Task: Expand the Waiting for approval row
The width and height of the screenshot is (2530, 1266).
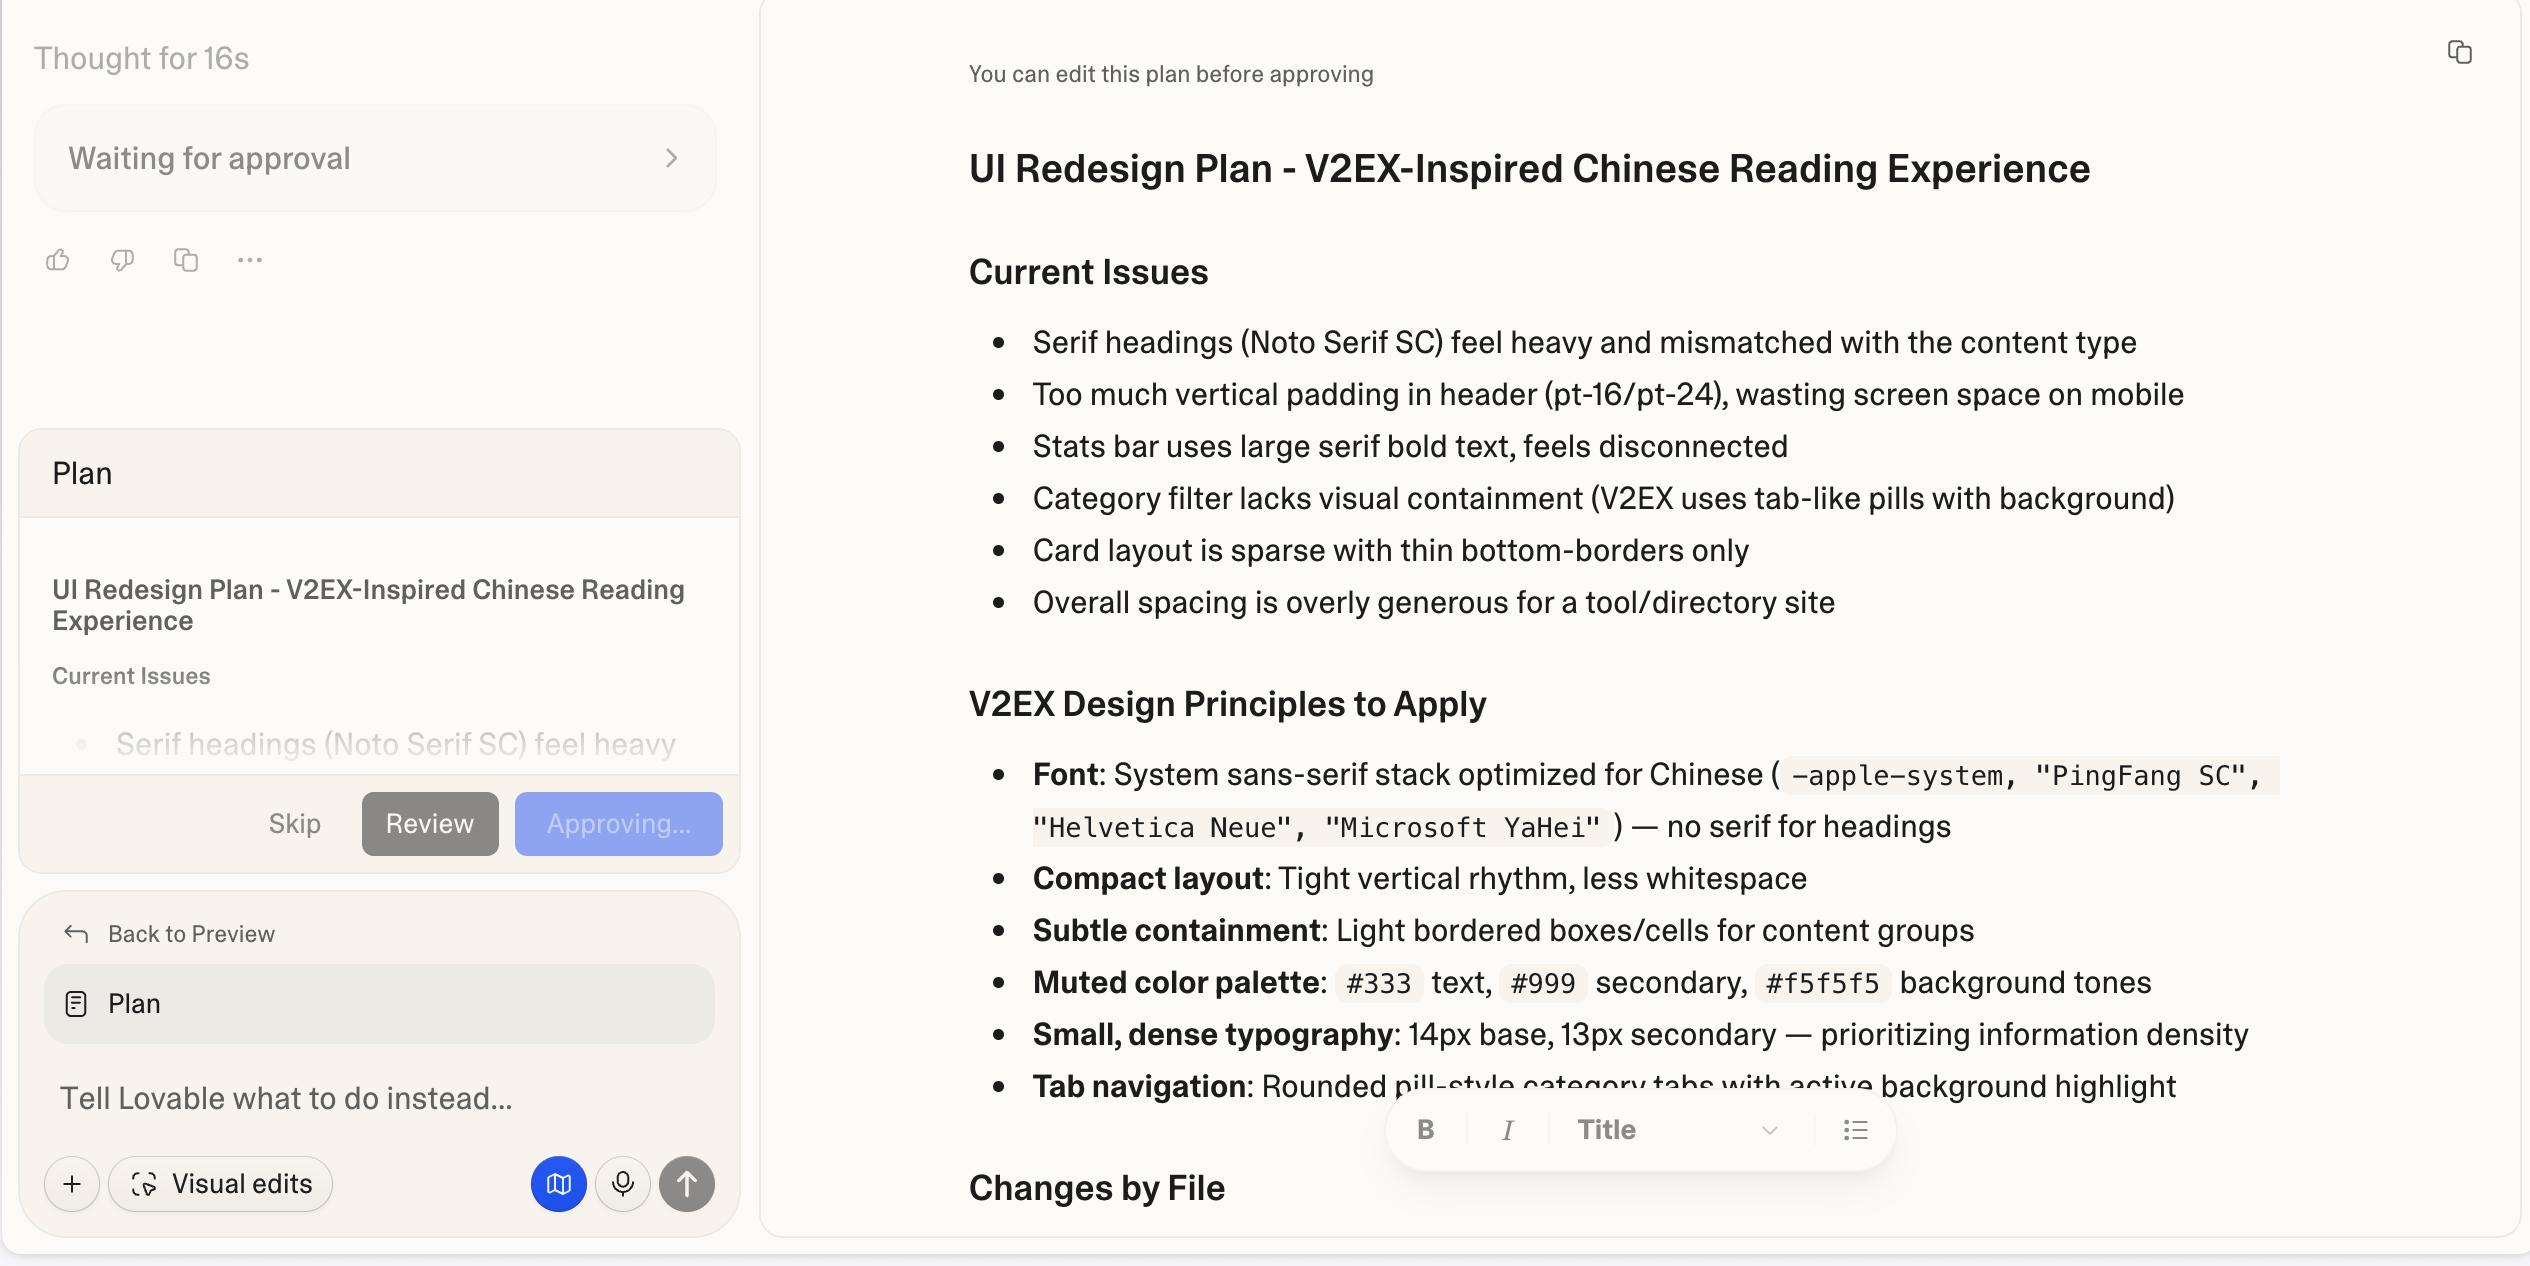Action: click(x=375, y=158)
